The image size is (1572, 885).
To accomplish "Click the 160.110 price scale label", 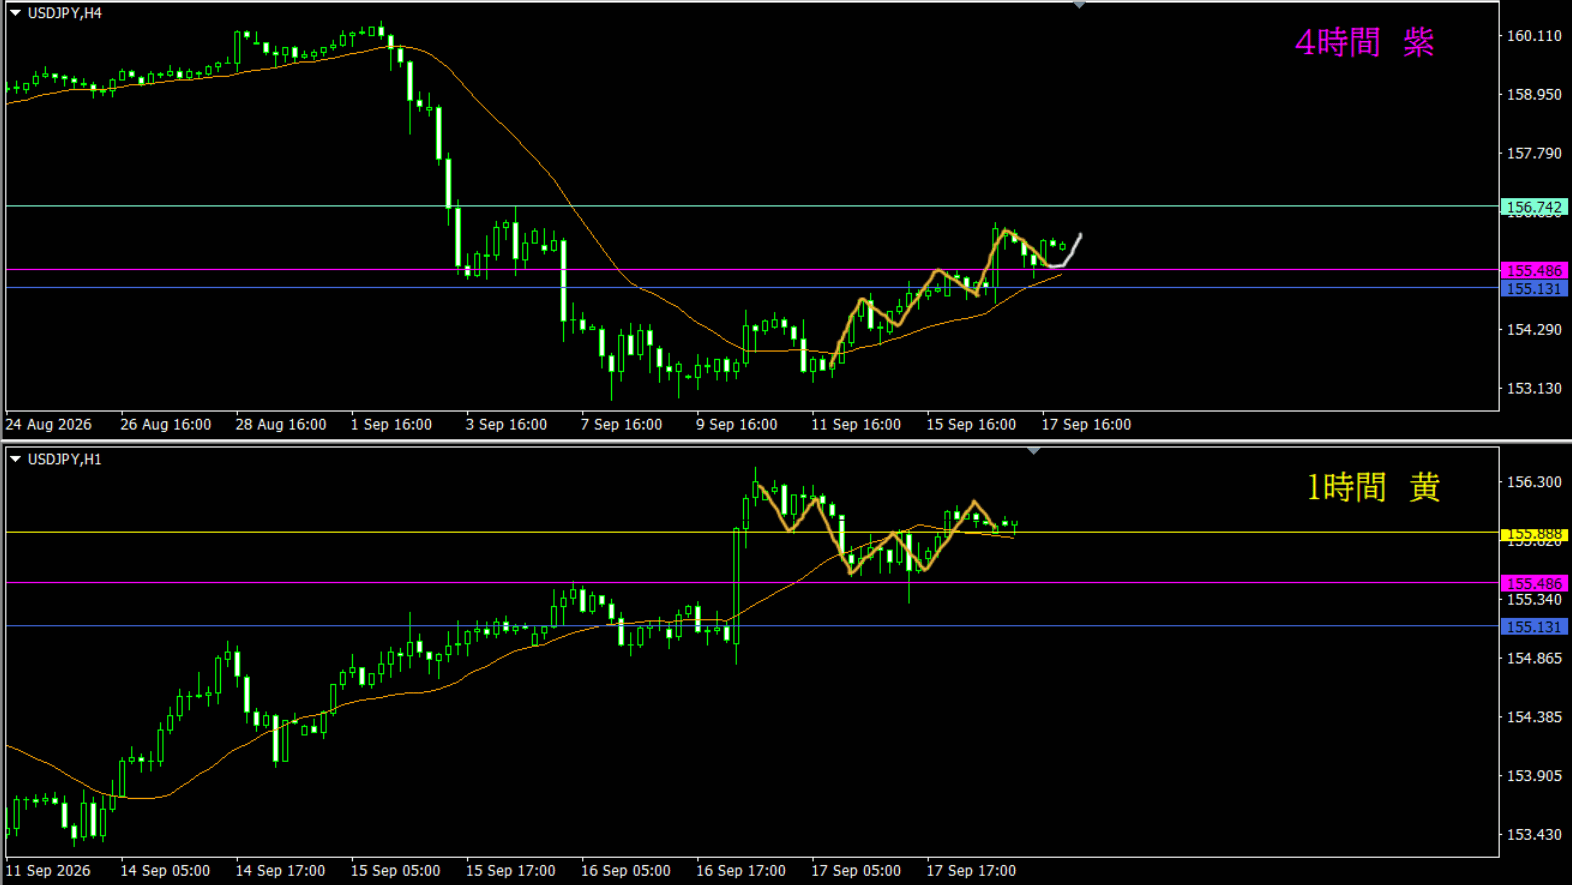I will (x=1534, y=36).
